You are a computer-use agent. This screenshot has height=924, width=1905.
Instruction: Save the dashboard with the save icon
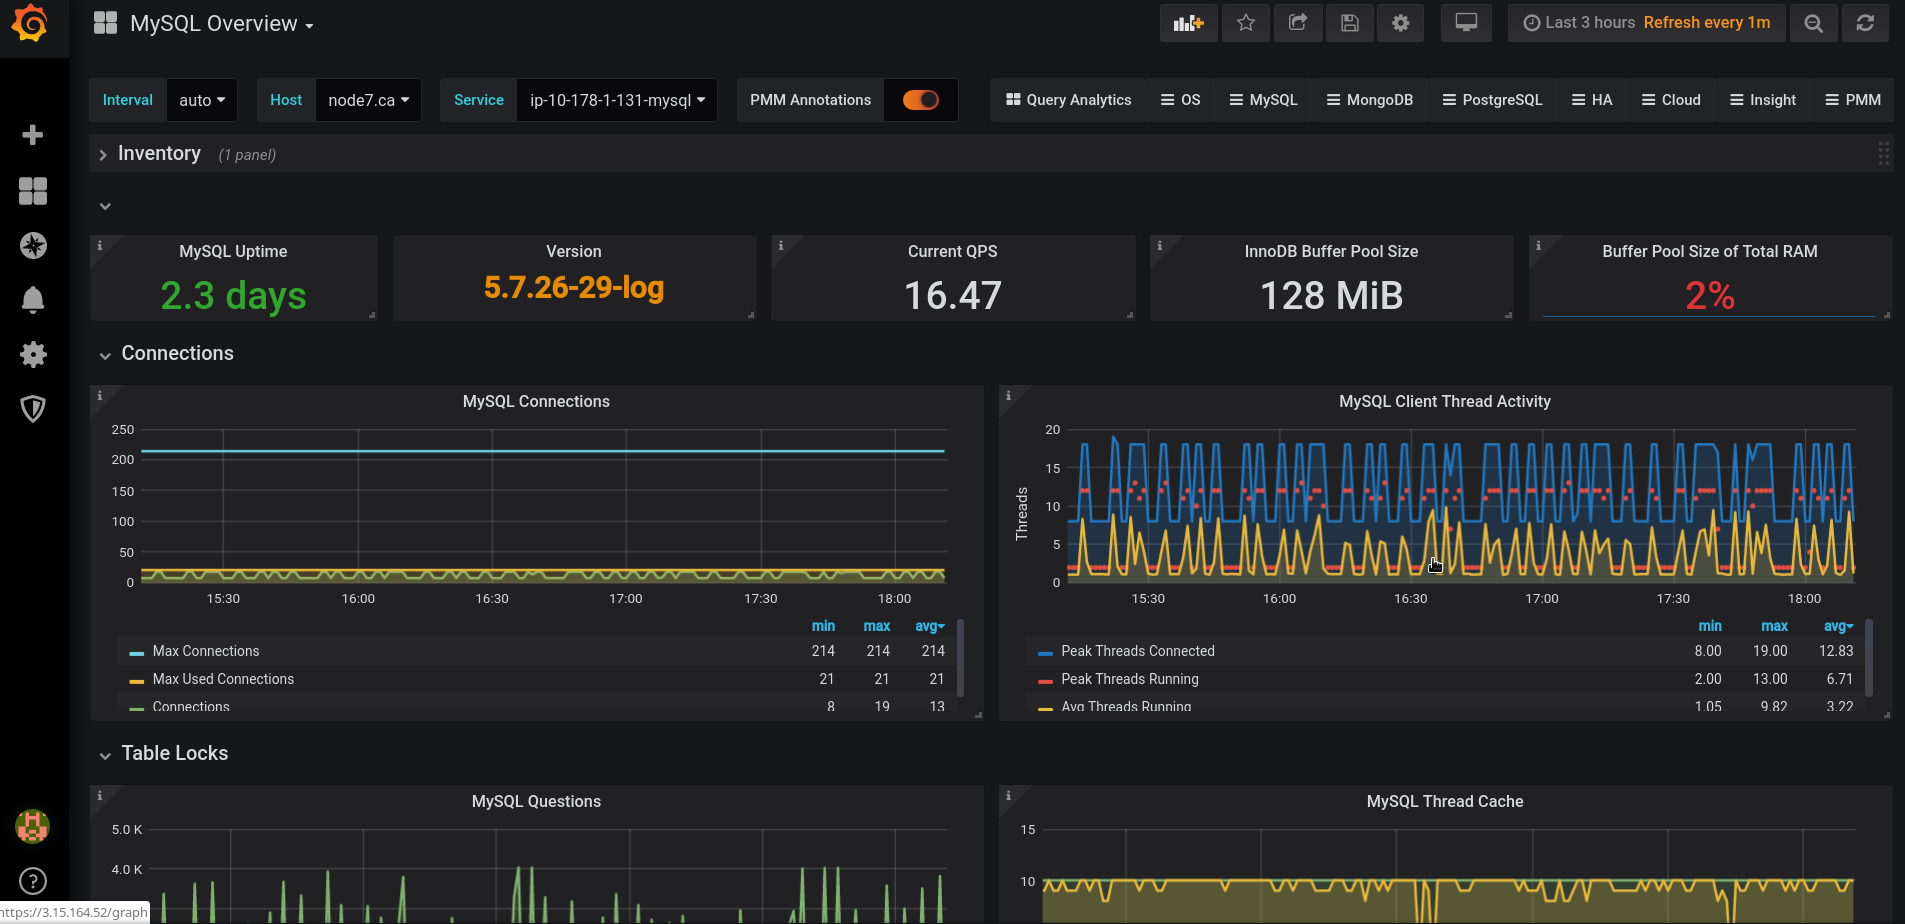(x=1349, y=22)
